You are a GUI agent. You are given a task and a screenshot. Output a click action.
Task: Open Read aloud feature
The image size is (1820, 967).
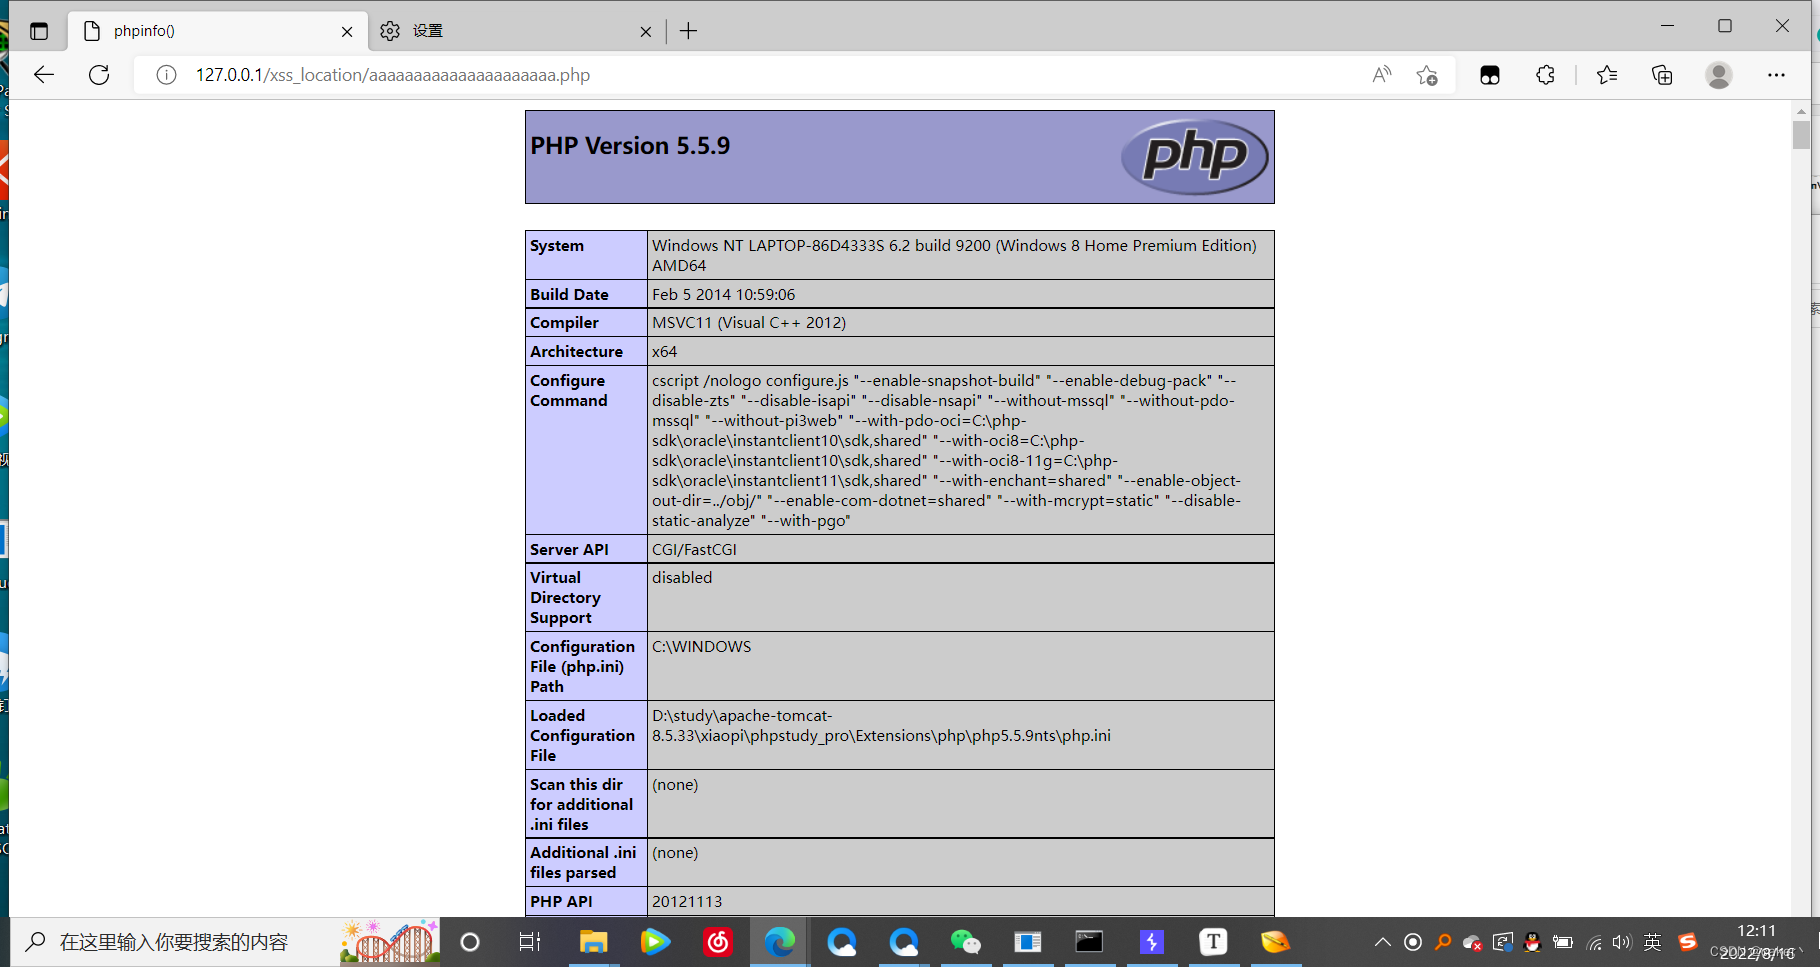pyautogui.click(x=1382, y=75)
